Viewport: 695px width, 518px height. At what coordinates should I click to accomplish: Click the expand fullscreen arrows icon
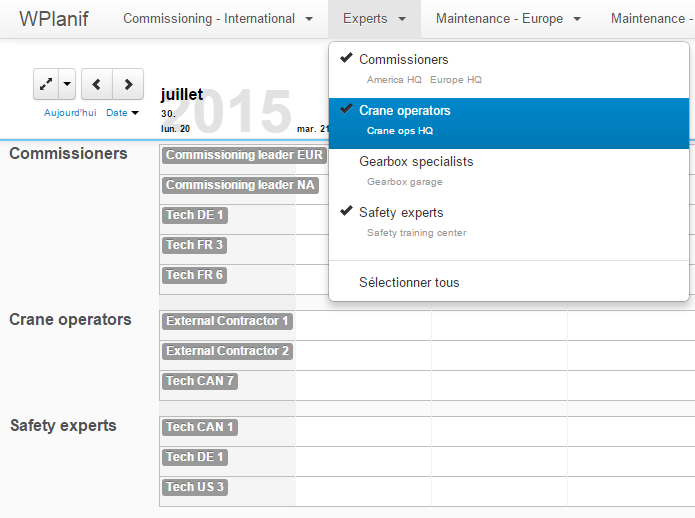click(46, 85)
